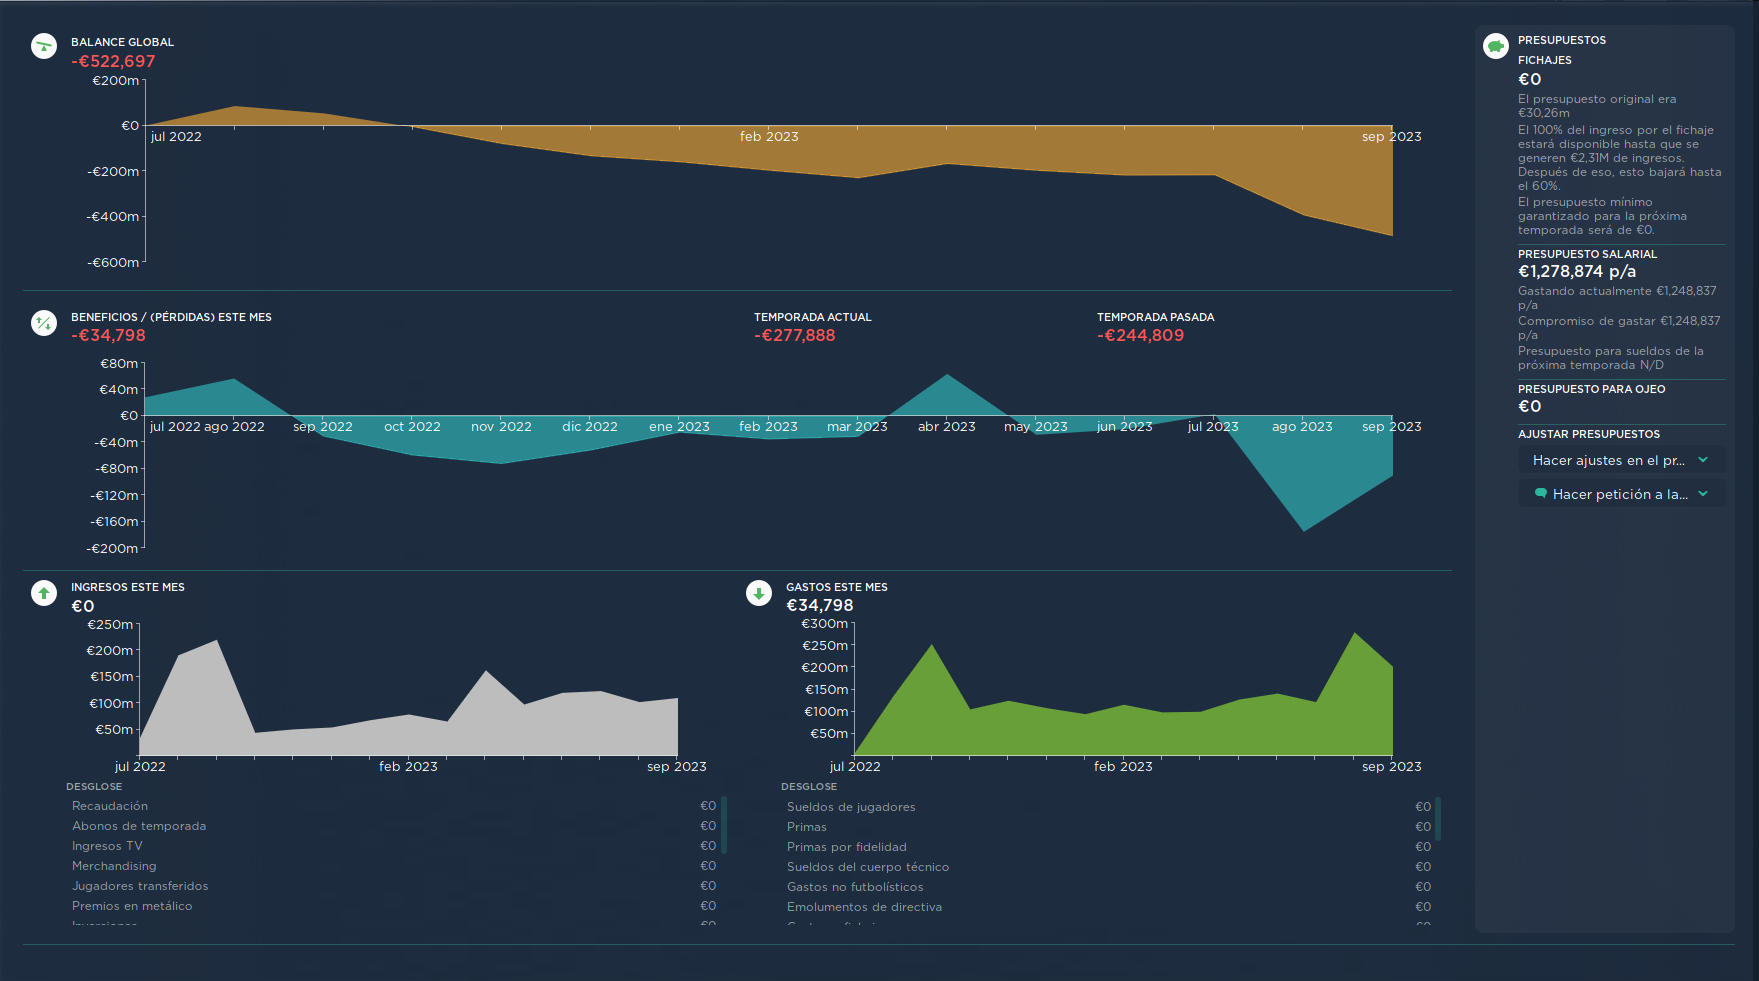Select the Primas expense row
This screenshot has height=981, width=1759.
1108,827
